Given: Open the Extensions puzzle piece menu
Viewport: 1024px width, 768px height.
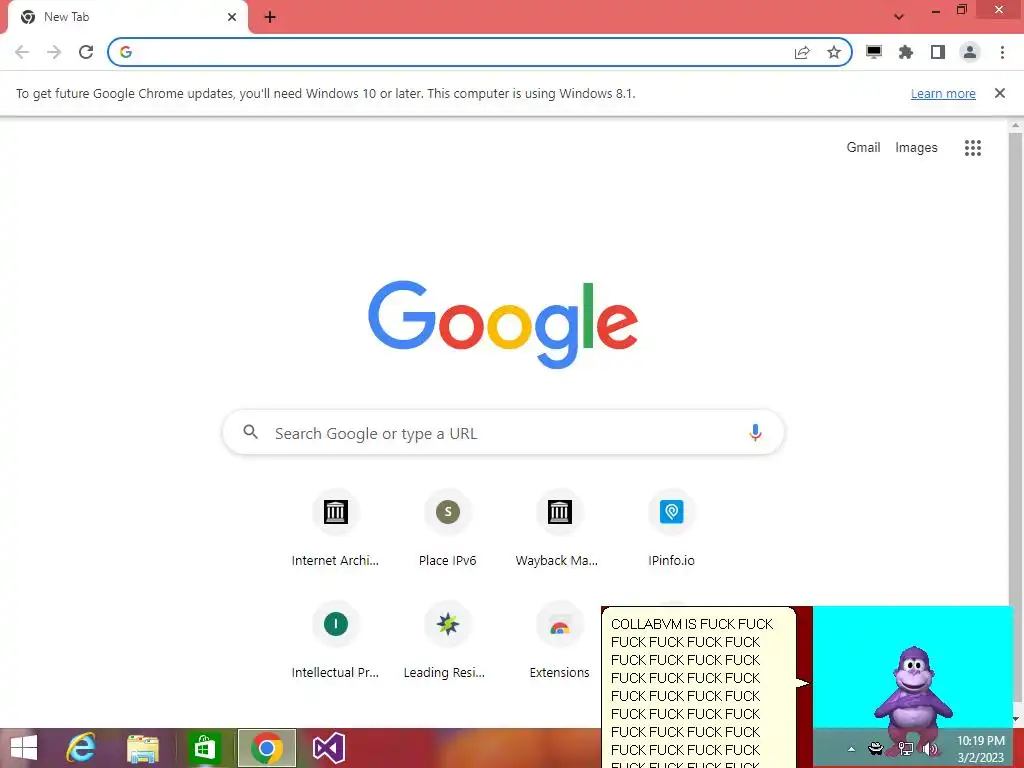Looking at the screenshot, I should (x=906, y=52).
